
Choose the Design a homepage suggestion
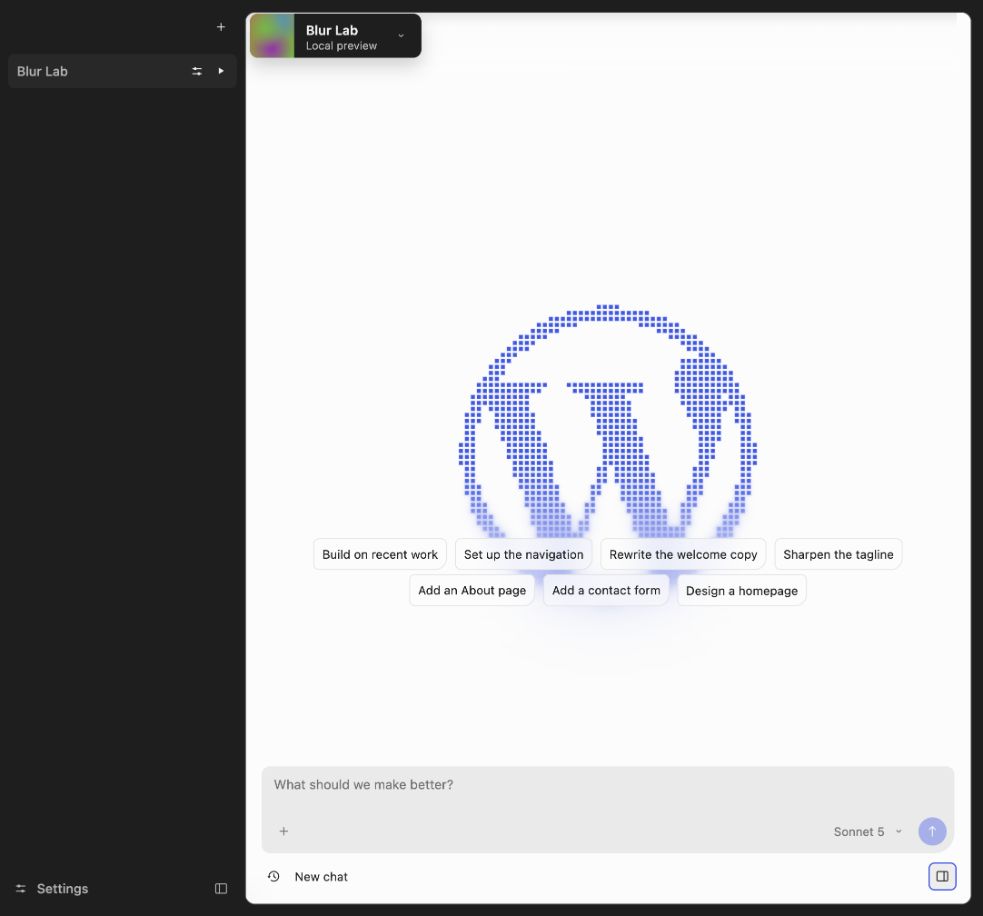point(742,591)
